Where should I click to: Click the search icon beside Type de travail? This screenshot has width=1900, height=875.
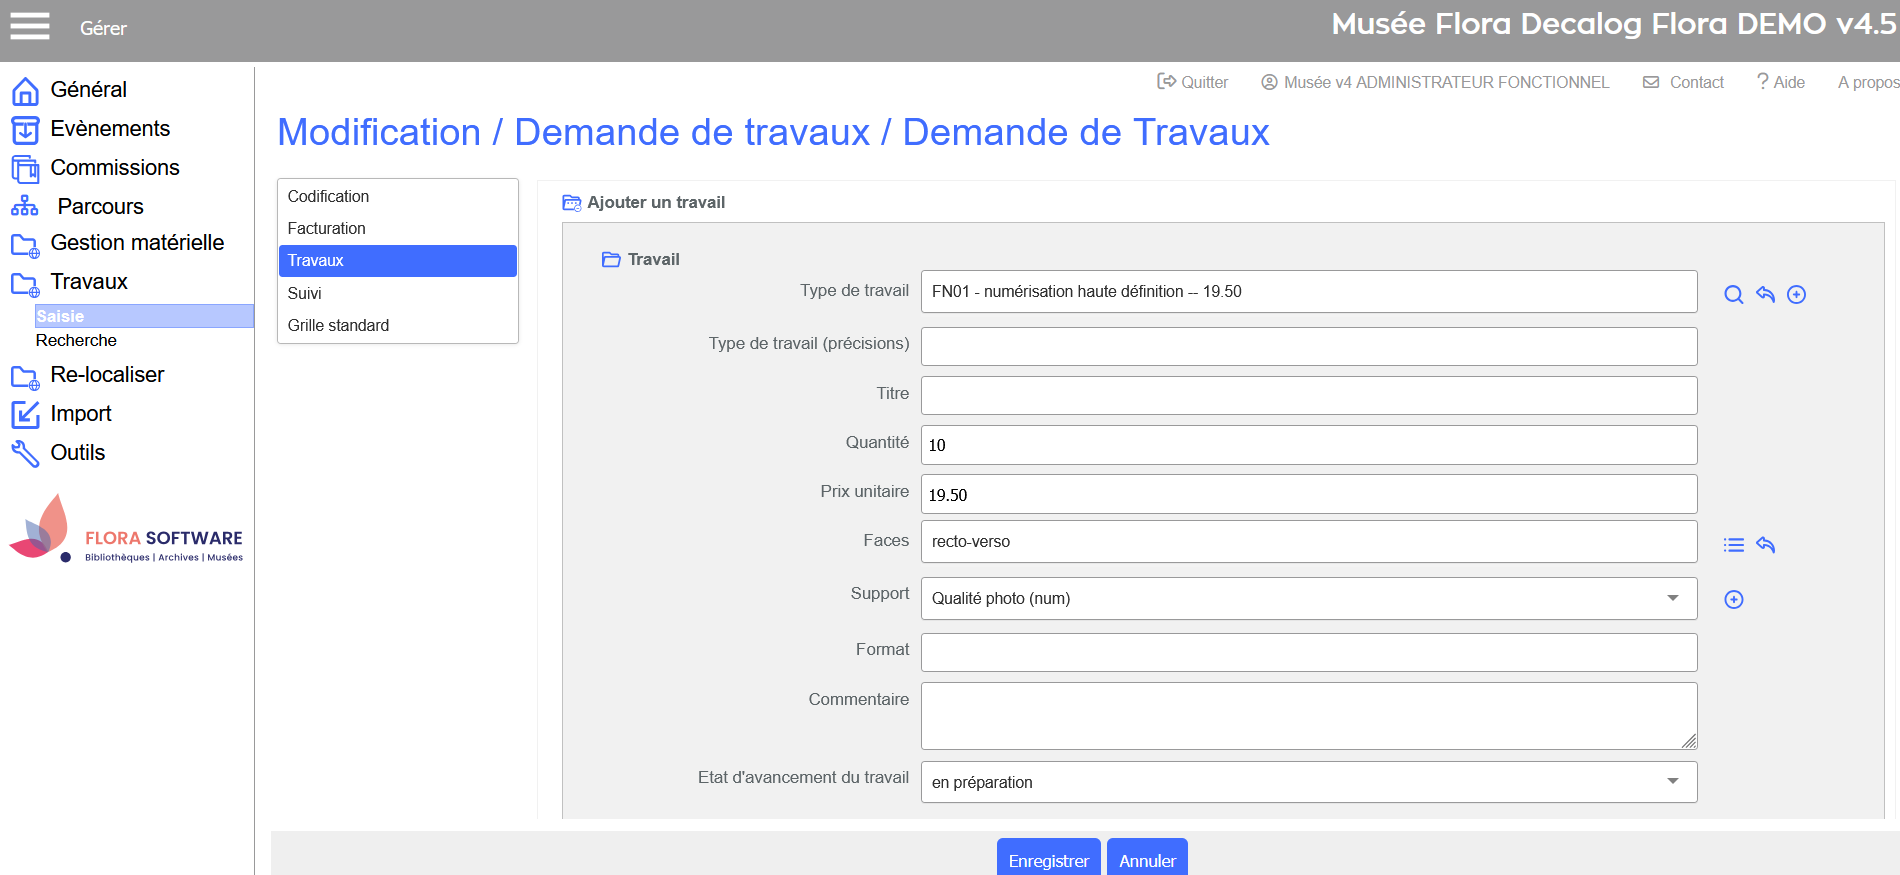(x=1733, y=294)
